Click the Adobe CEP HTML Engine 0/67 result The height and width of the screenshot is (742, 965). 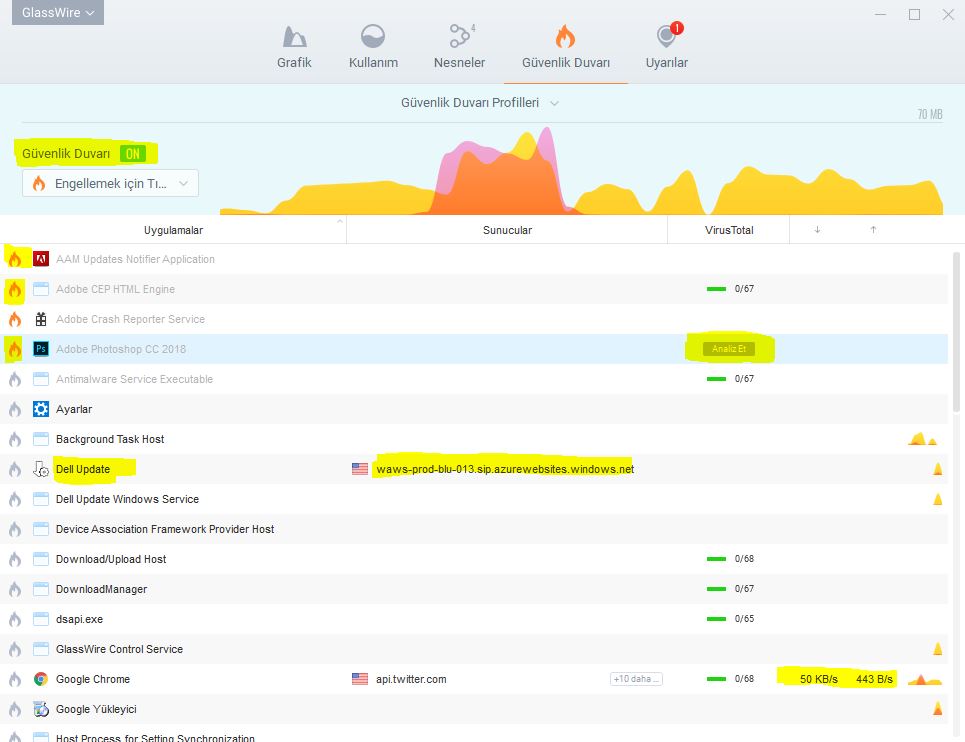tap(731, 289)
